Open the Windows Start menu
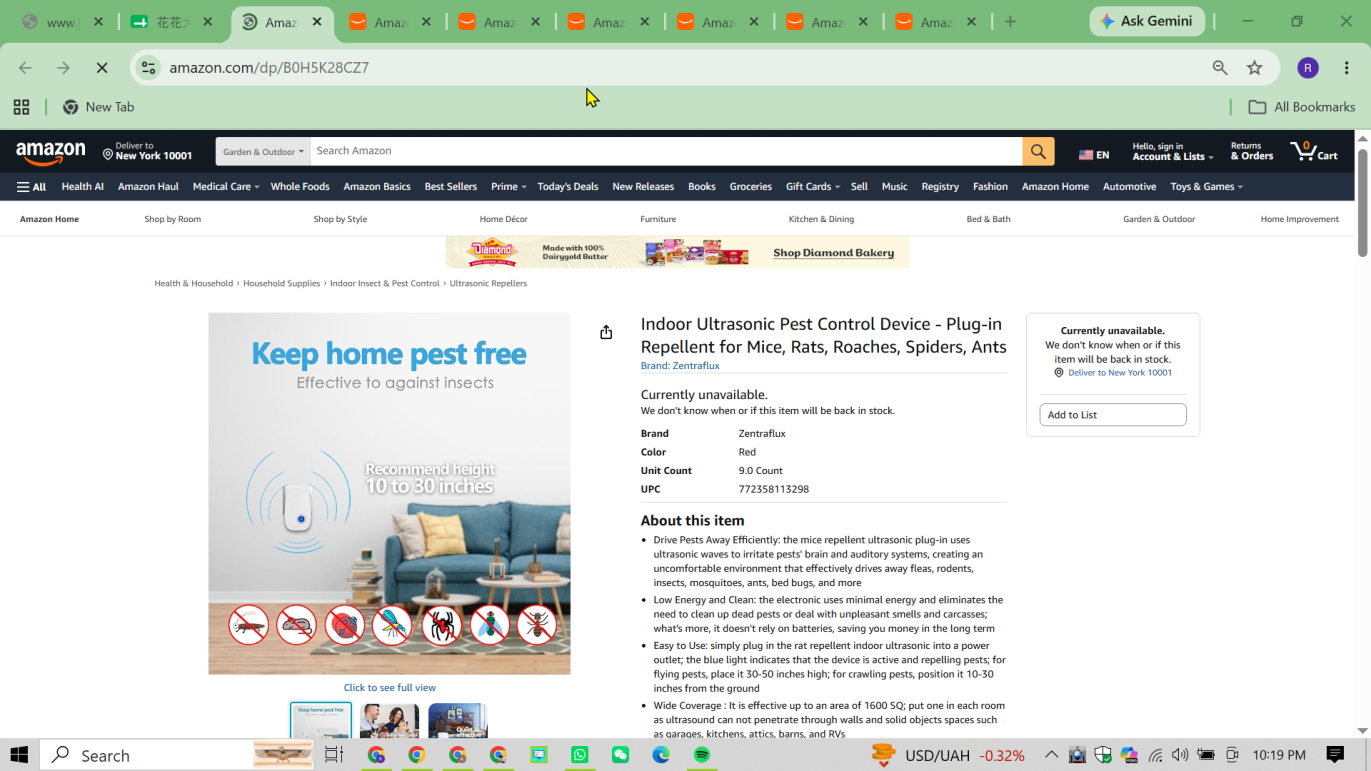This screenshot has width=1371, height=771. pos(19,755)
